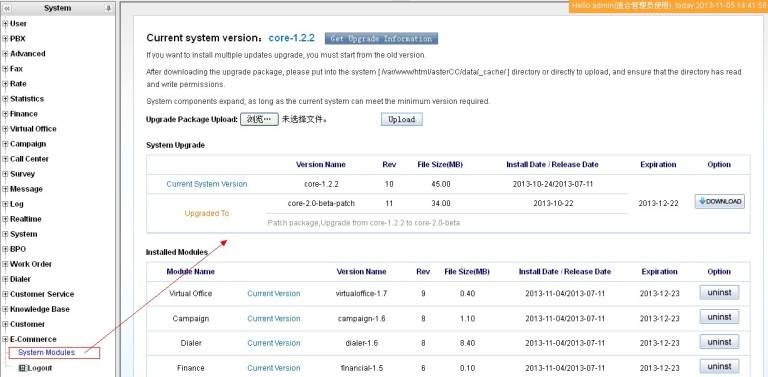This screenshot has height=377, width=768.
Task: Expand the PBX tree node
Action: [5, 39]
